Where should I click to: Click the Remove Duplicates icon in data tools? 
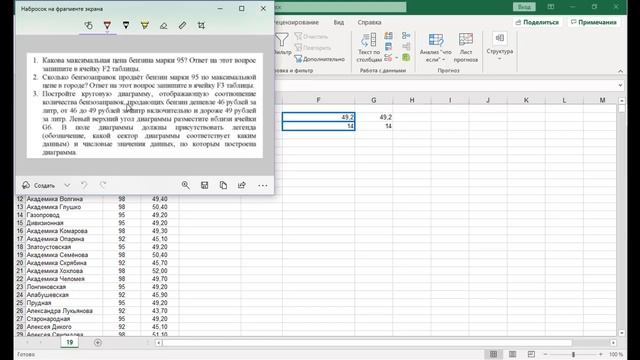[388, 47]
